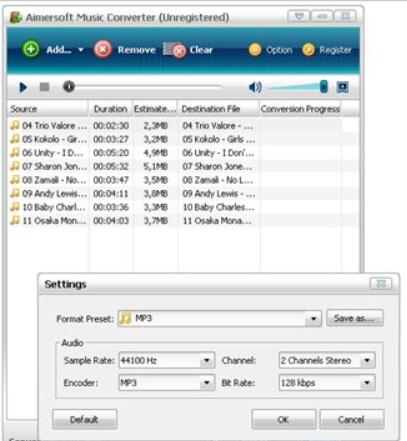Screen dimensions: 407x441
Task: Select the '09 Andy Lewis' source row
Action: click(48, 194)
